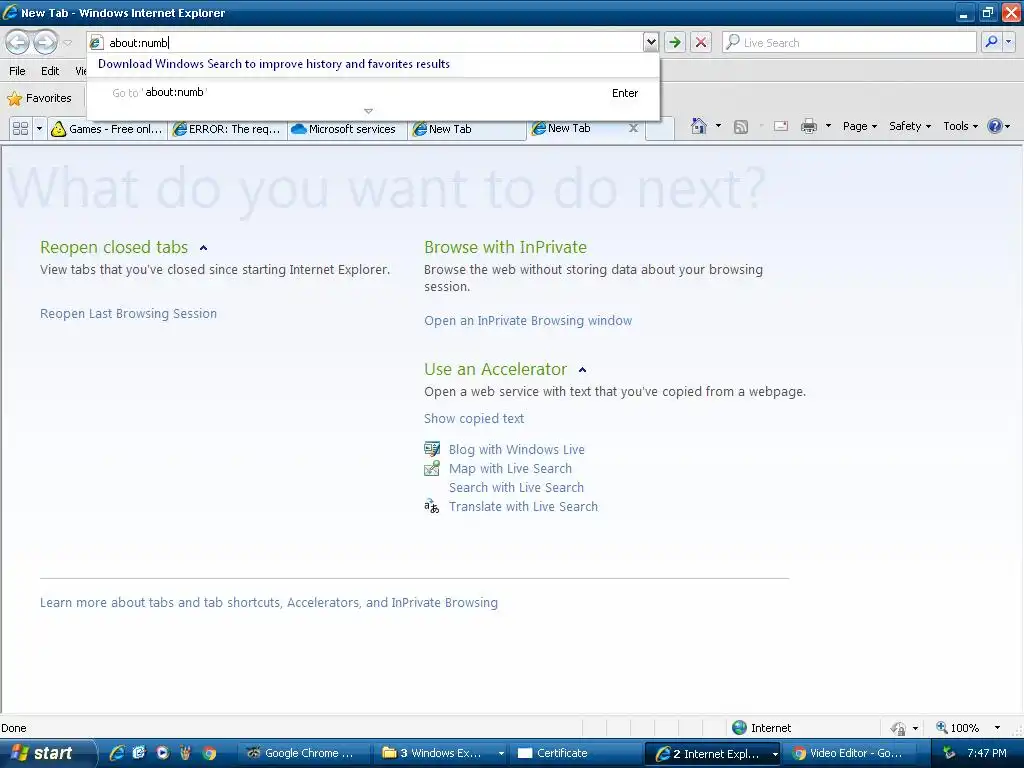This screenshot has width=1024, height=768.
Task: Open the address bar history dropdown
Action: tap(650, 43)
